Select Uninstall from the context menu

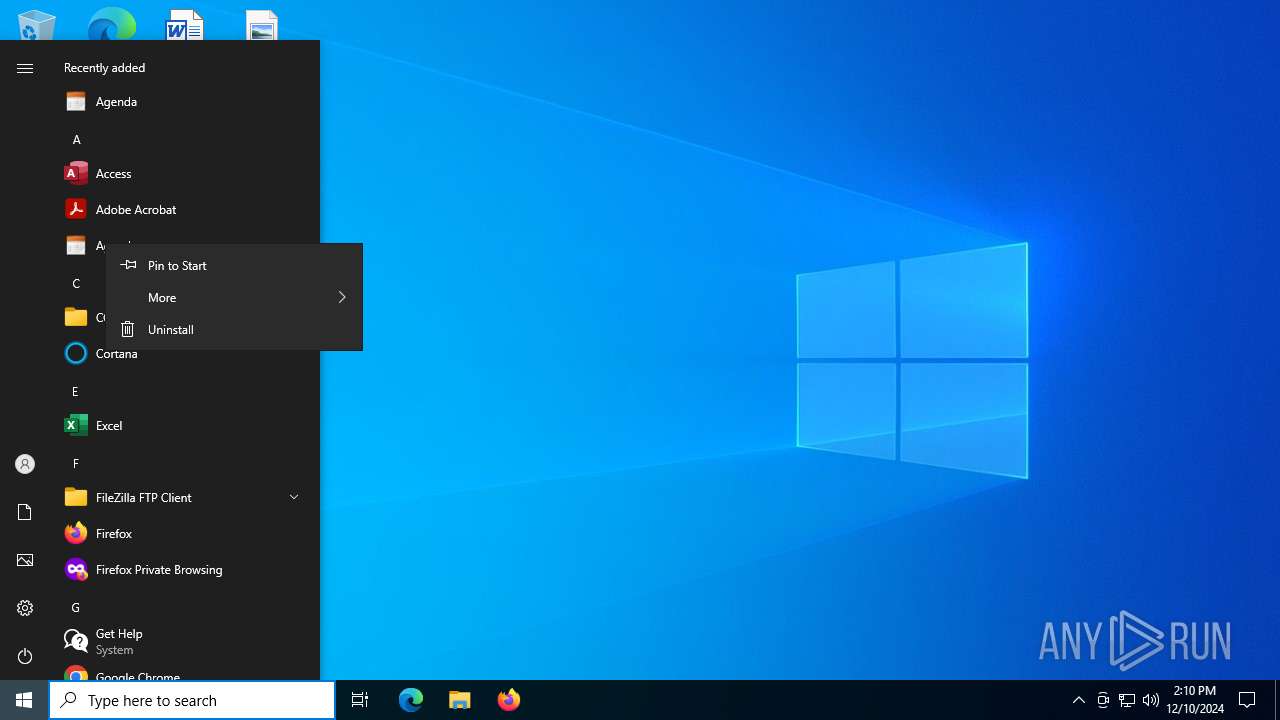[234, 329]
